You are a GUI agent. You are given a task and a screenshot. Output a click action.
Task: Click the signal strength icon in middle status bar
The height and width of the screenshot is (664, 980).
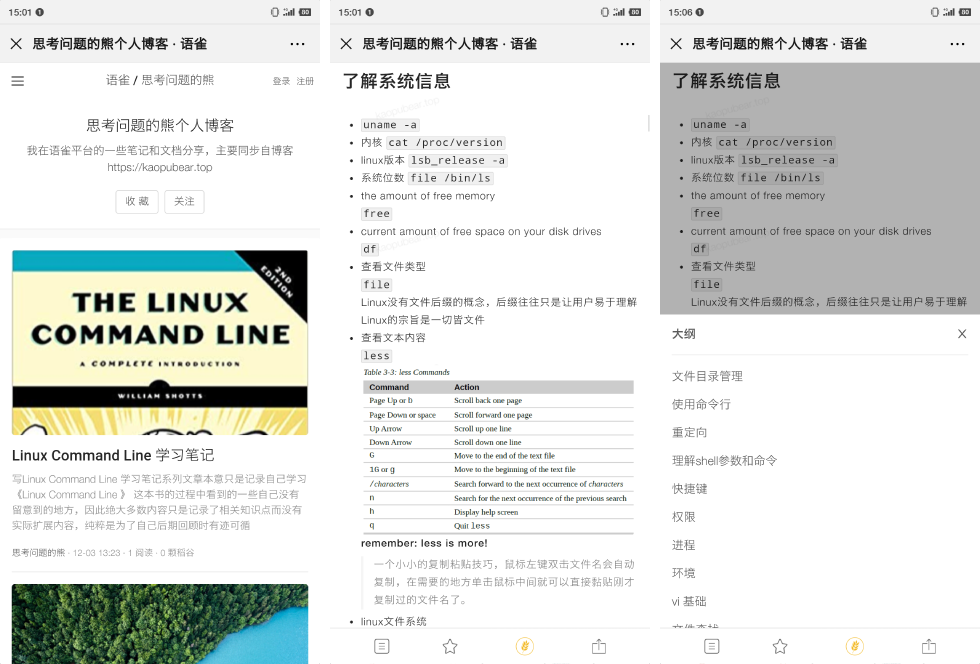pyautogui.click(x=619, y=12)
